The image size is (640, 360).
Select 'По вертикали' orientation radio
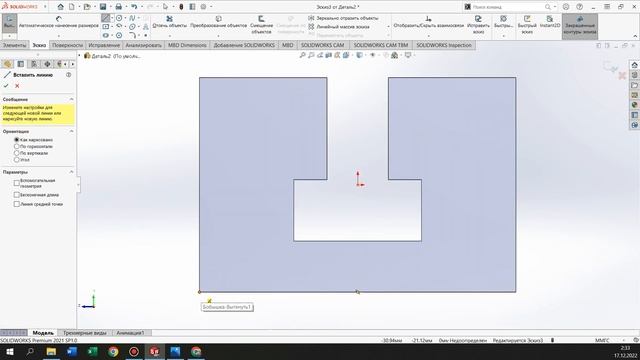(17, 153)
